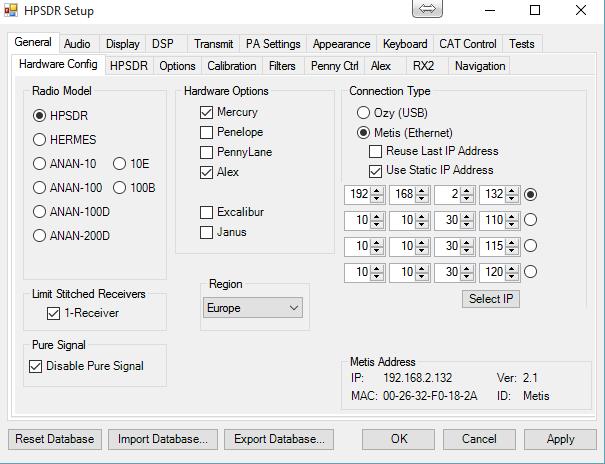Viewport: 605px width, 464px height.
Task: Decrease the 168 octet with down arrow
Action: [x=422, y=199]
